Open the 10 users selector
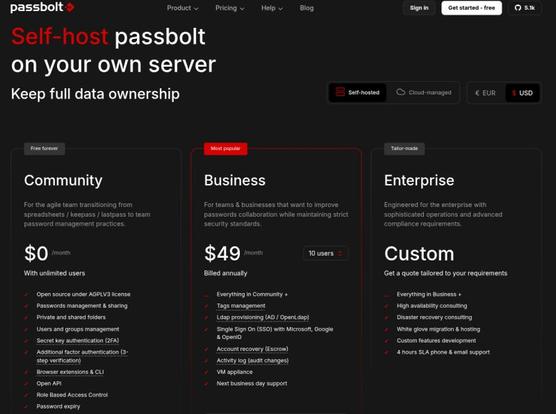Viewport: 556px width, 414px height. click(325, 253)
